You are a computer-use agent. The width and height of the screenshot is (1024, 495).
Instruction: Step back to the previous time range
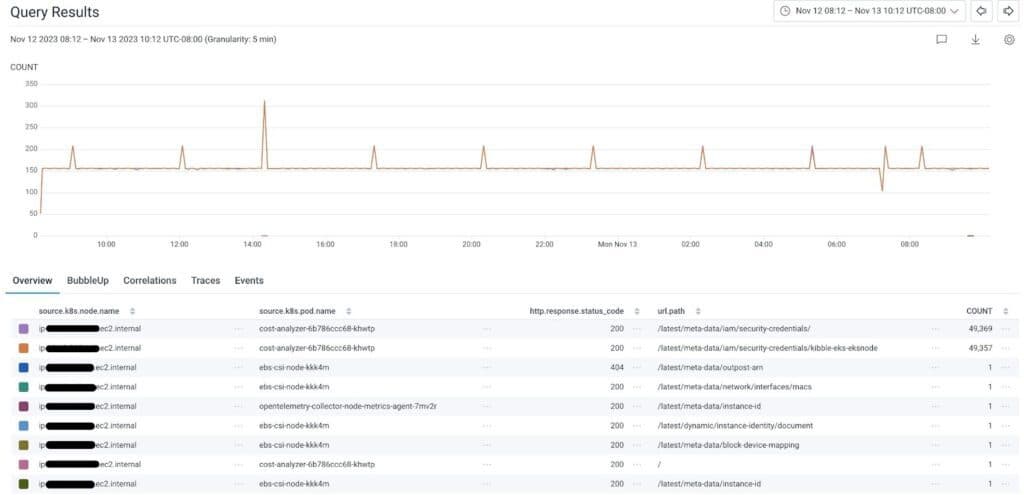[x=981, y=11]
